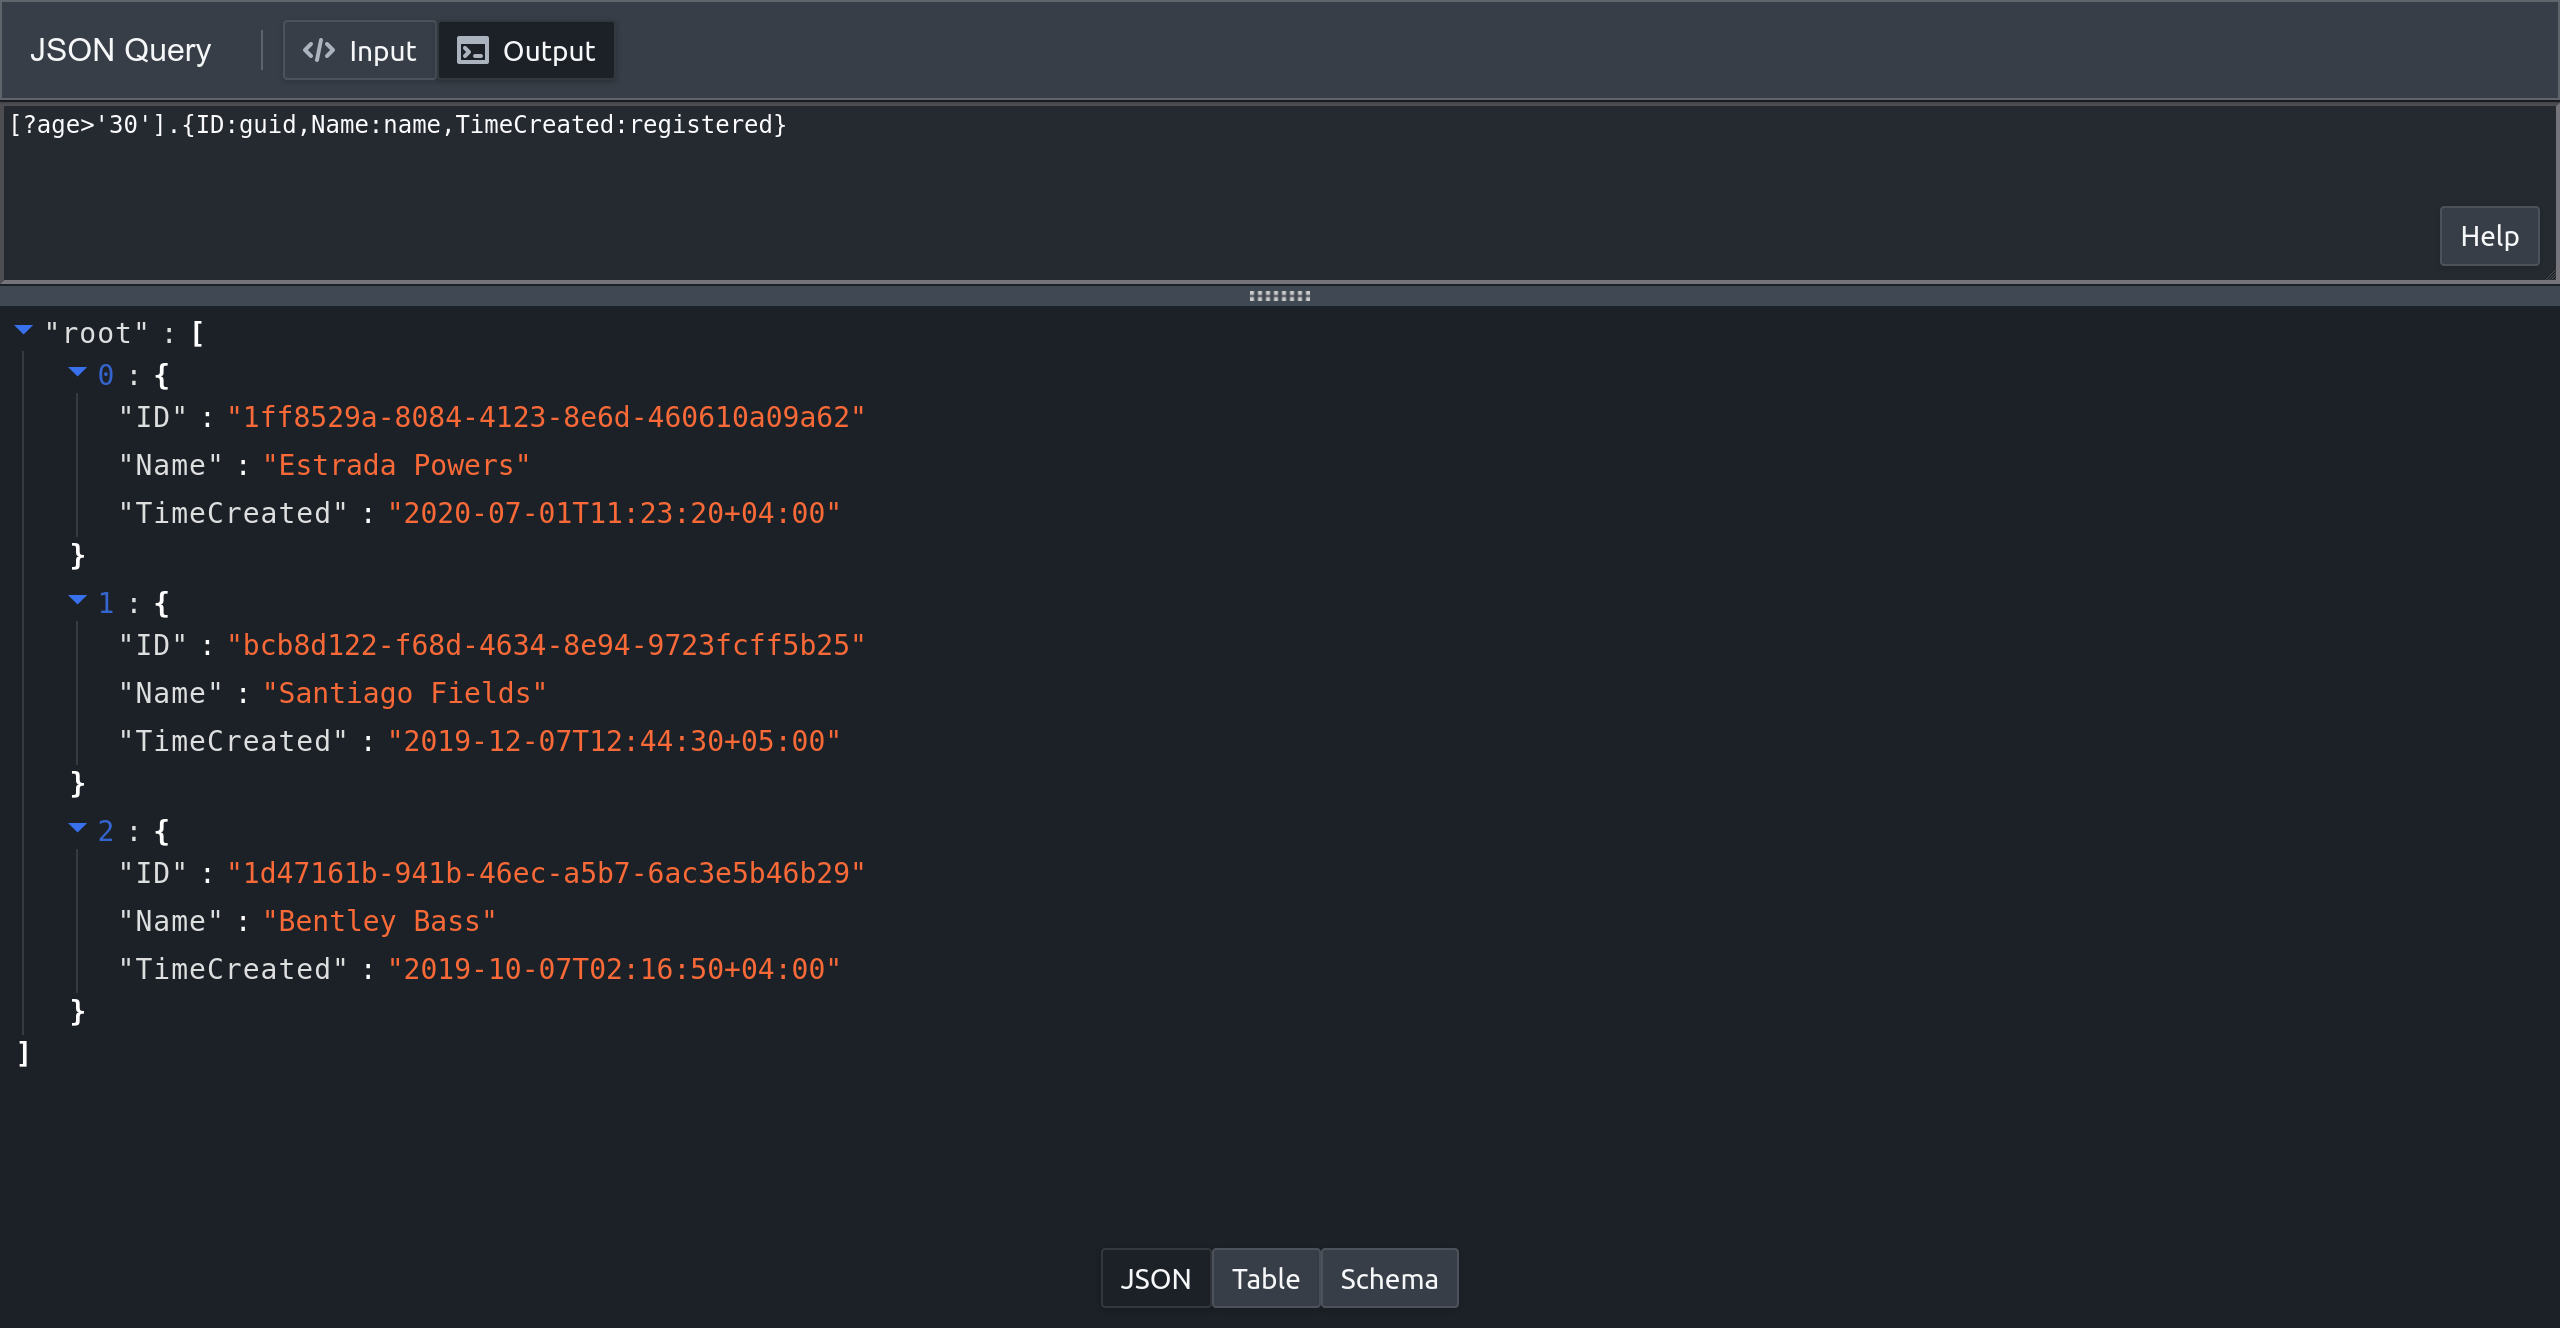Select timestamp 2019-10-07T02:16:50+04:00
Image resolution: width=2560 pixels, height=1328 pixels.
tap(614, 969)
